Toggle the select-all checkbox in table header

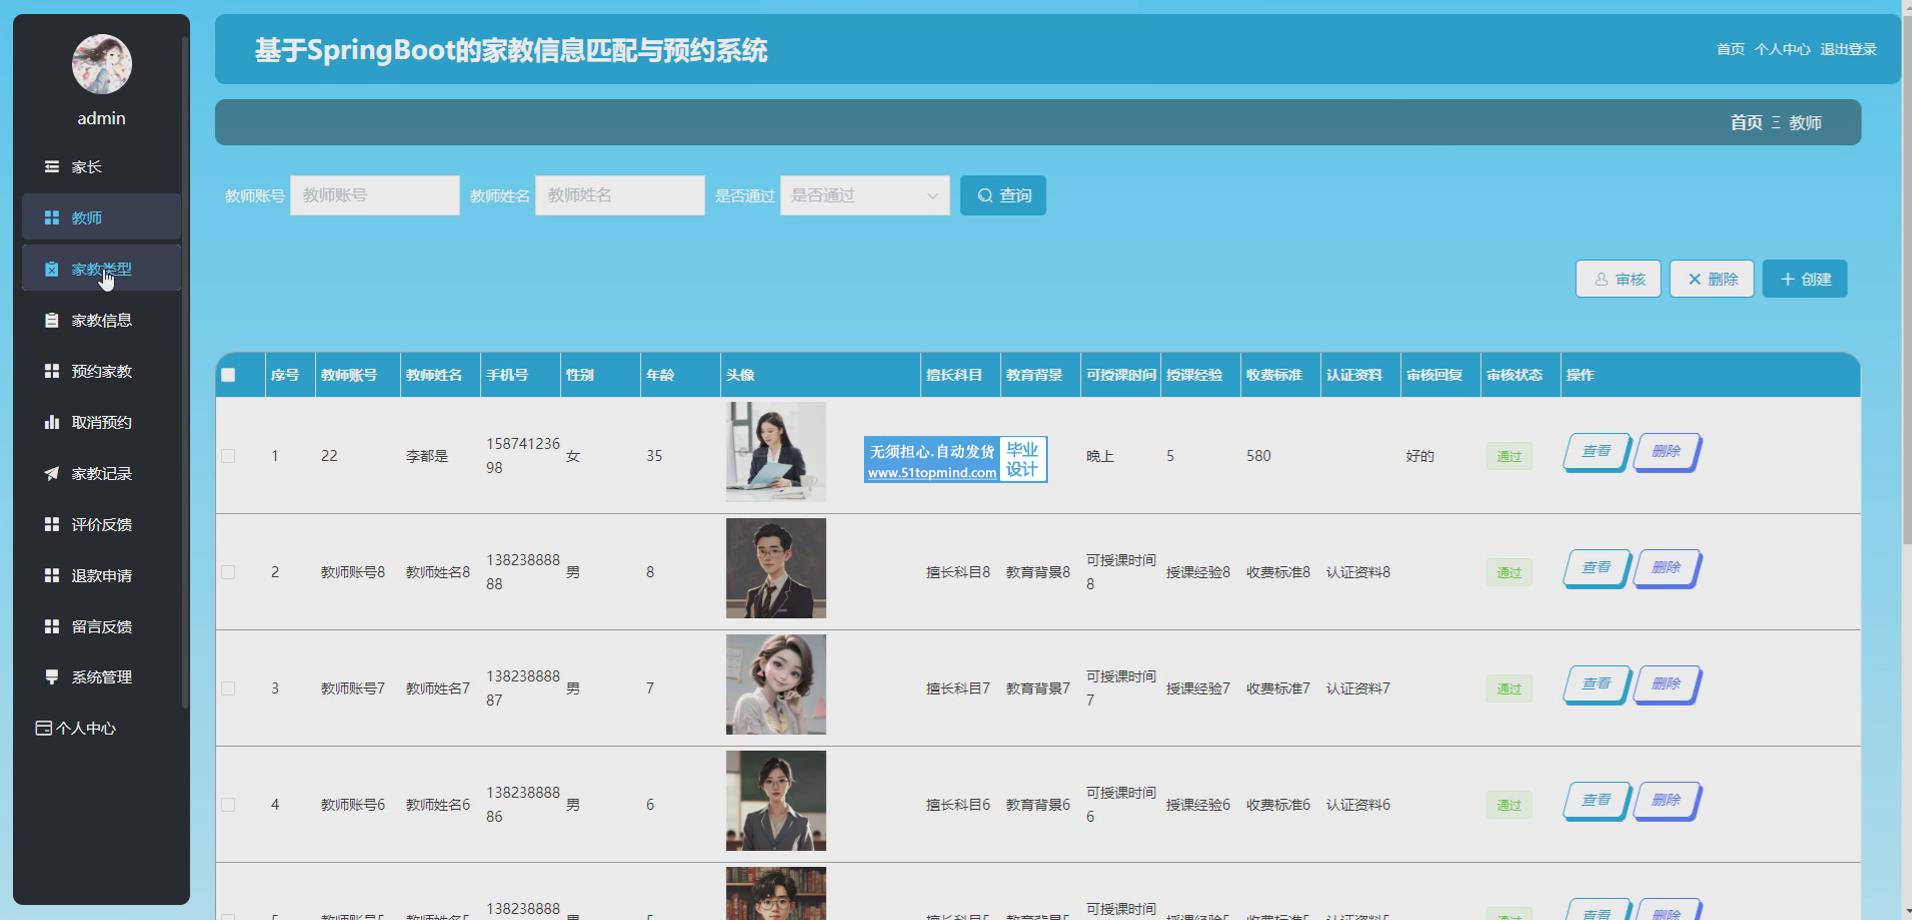pyautogui.click(x=228, y=375)
